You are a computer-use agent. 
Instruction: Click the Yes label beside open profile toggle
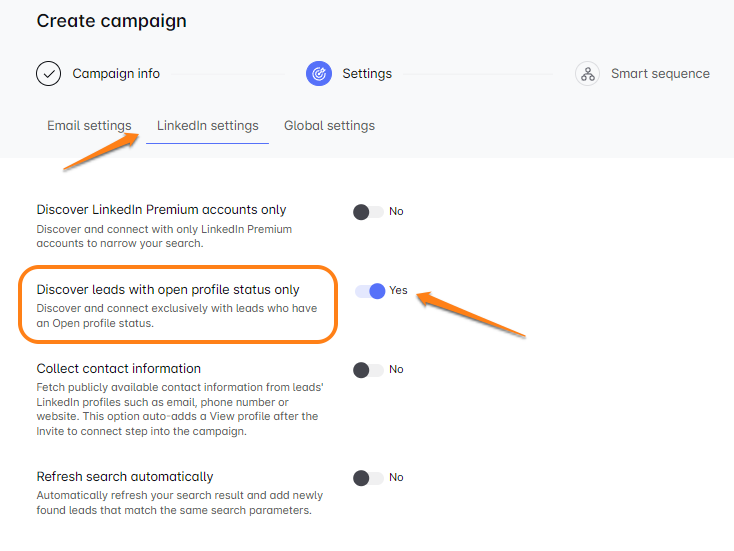398,291
